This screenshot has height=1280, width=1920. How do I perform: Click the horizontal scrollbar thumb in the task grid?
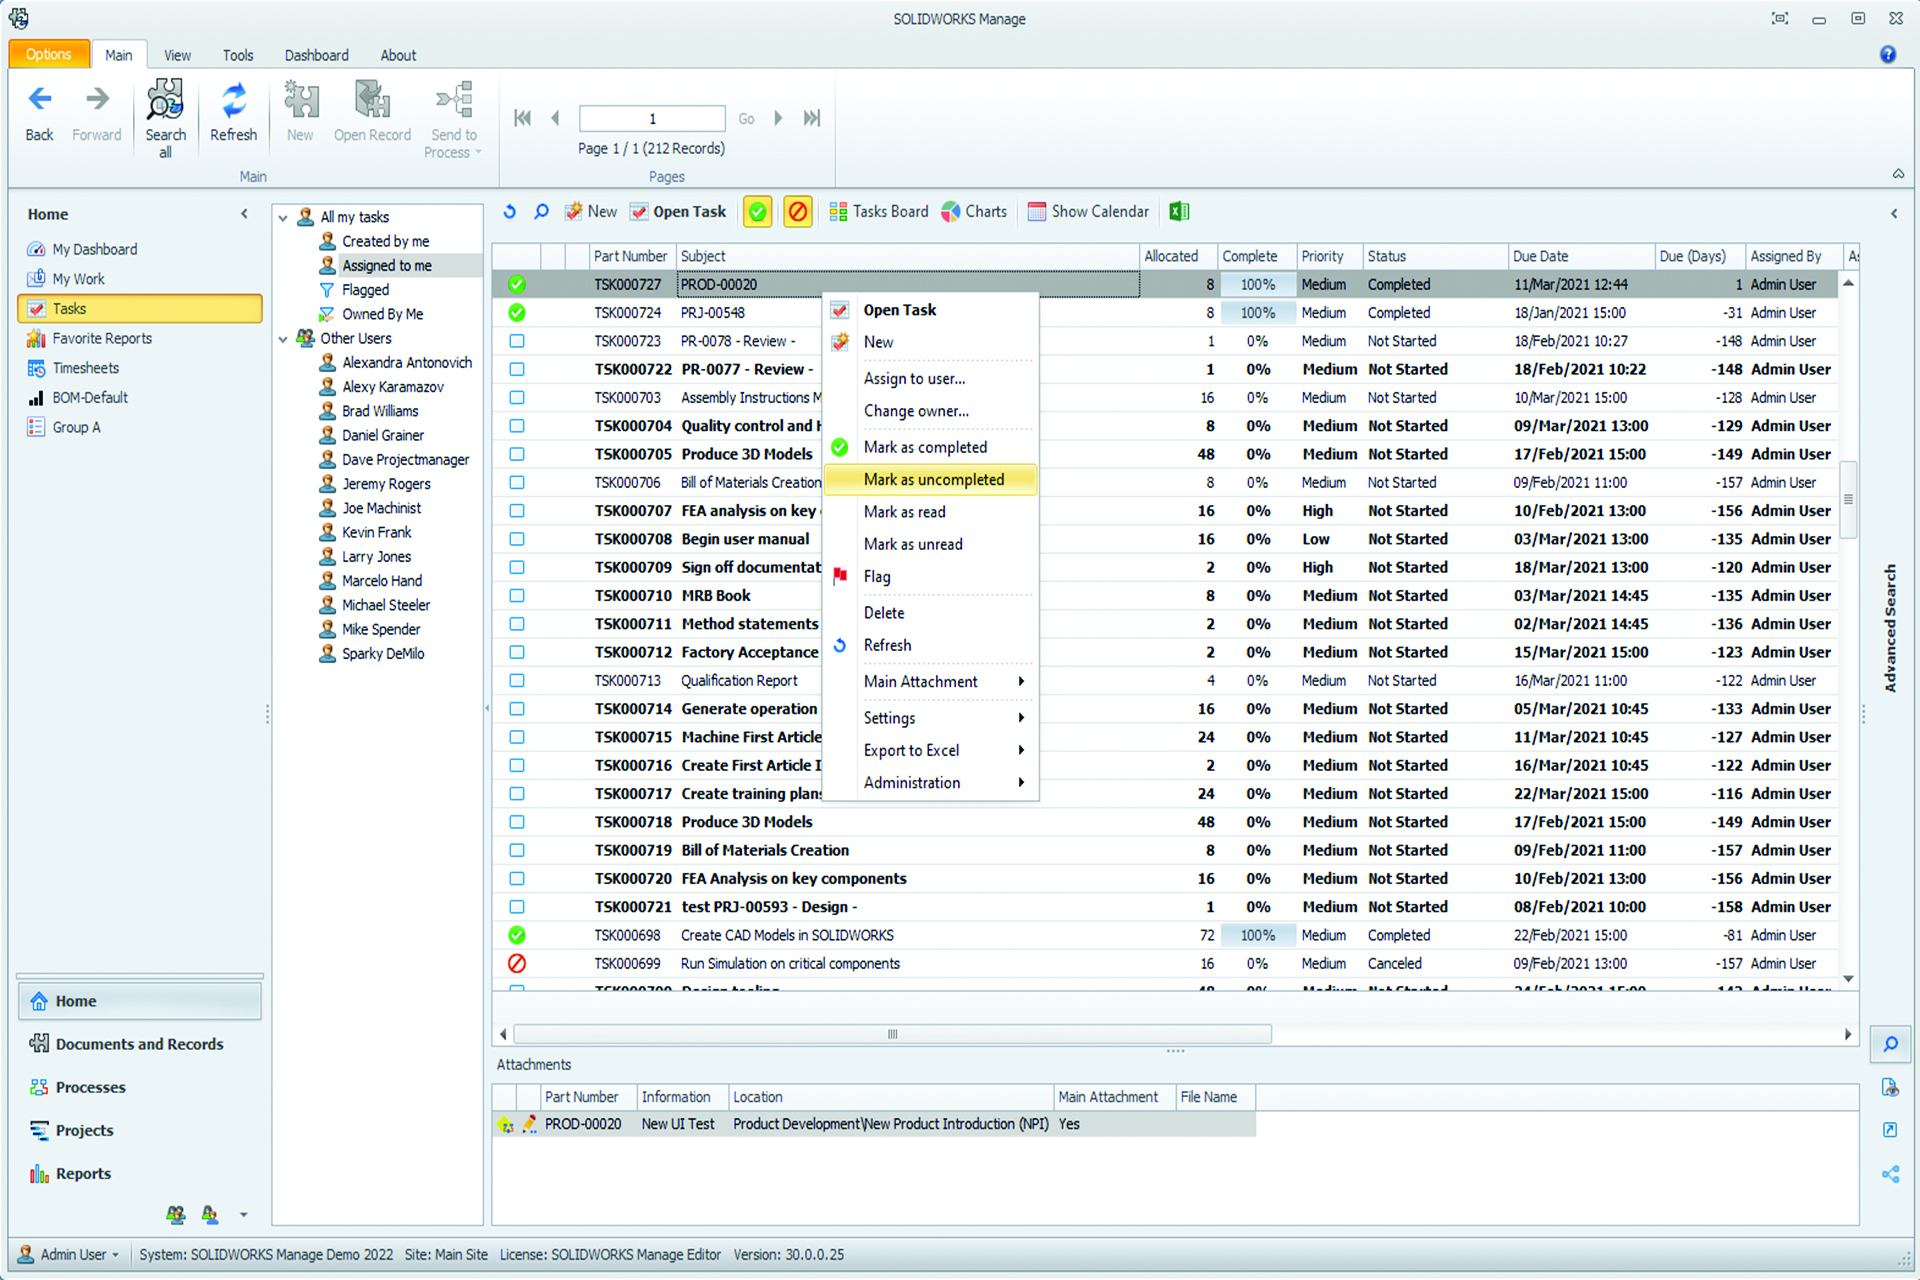[892, 1034]
